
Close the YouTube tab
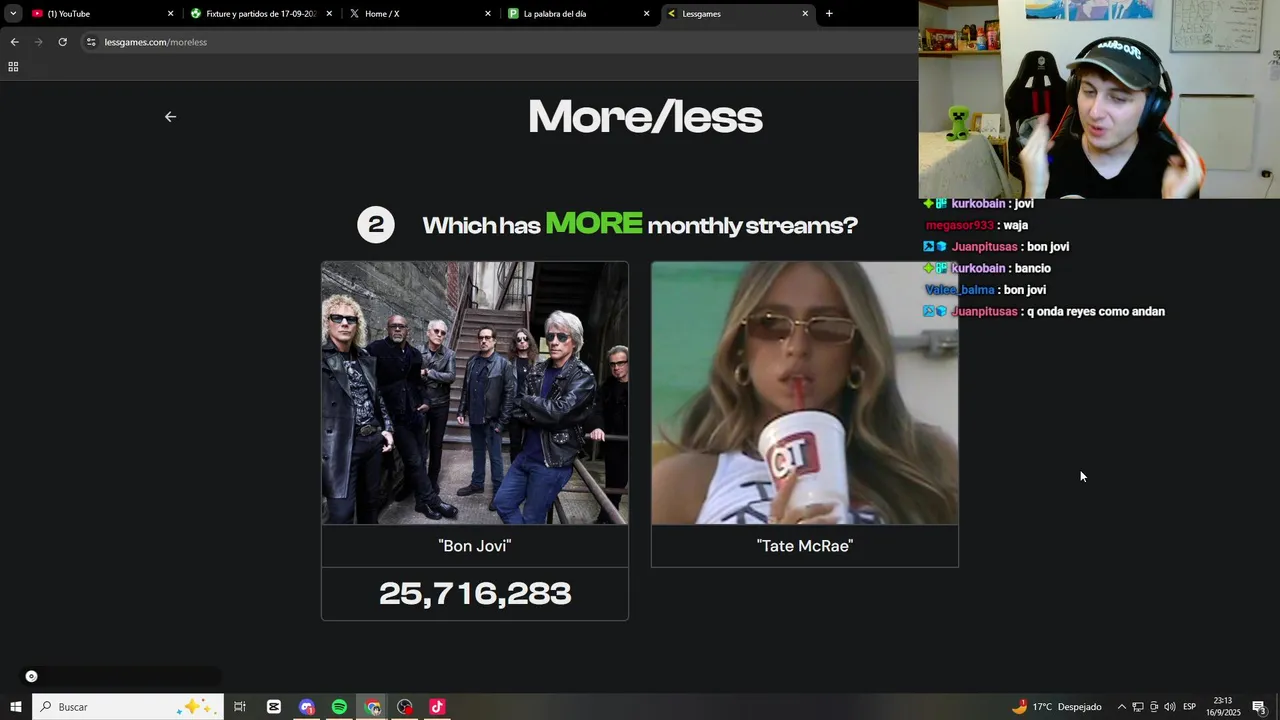click(x=170, y=14)
